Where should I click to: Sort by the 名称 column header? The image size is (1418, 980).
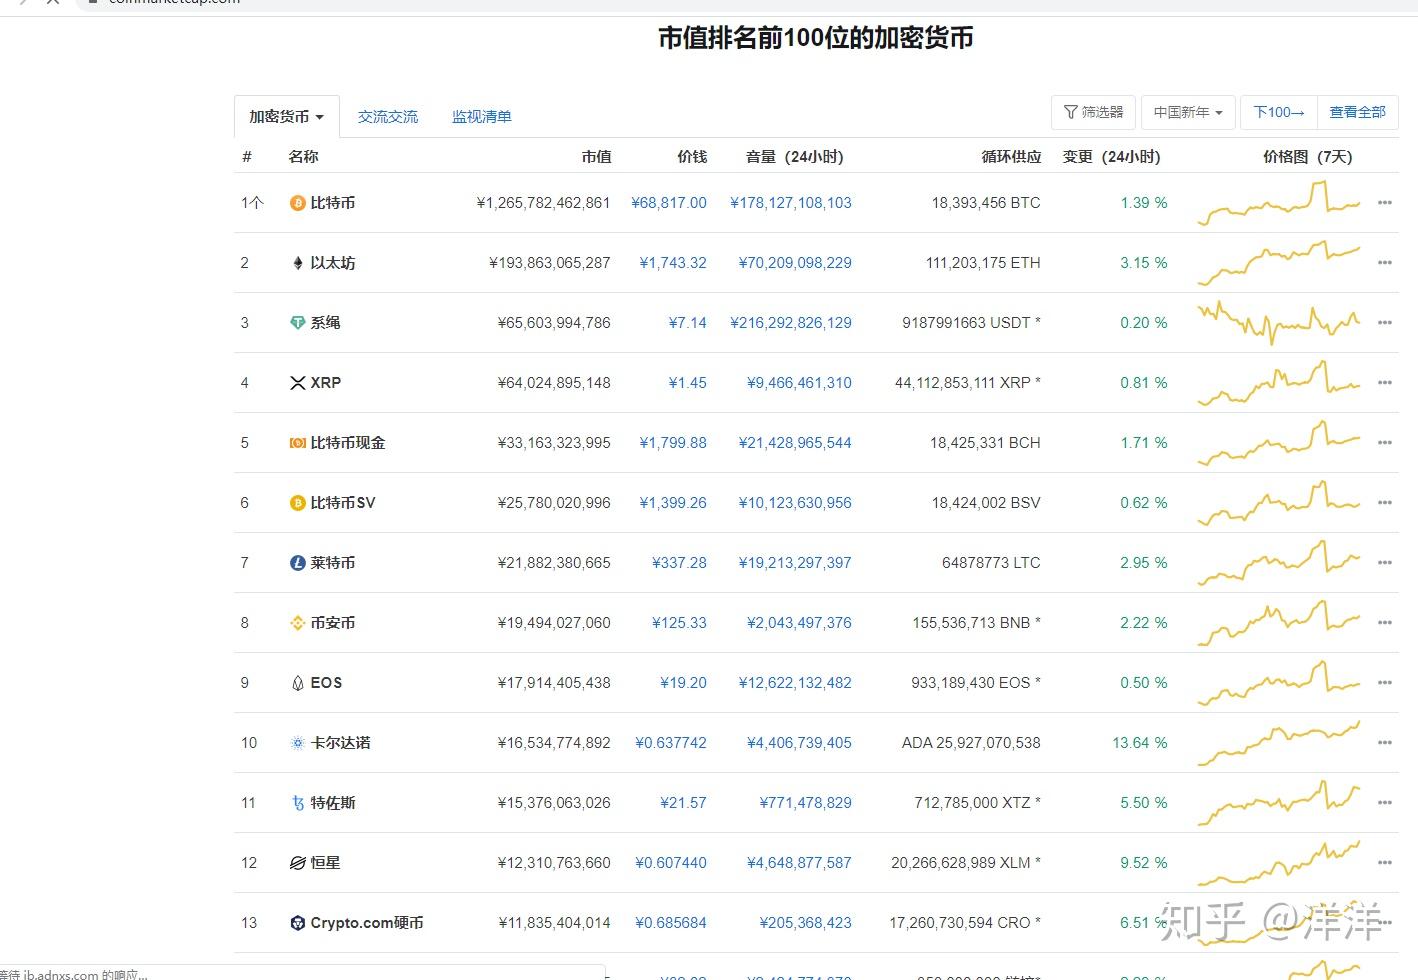pyautogui.click(x=303, y=157)
